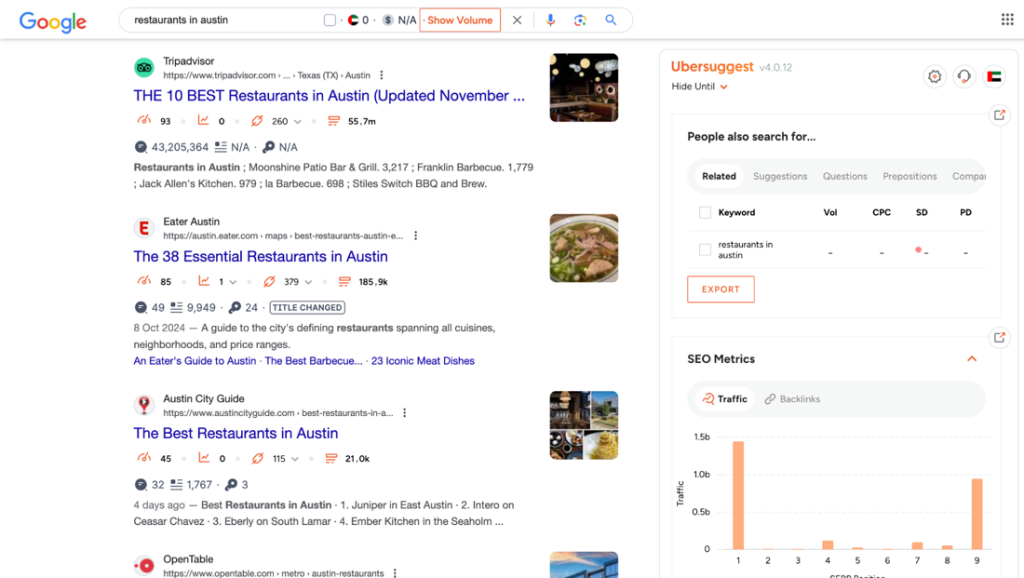
Task: Click the Vol column header
Action: pyautogui.click(x=830, y=212)
